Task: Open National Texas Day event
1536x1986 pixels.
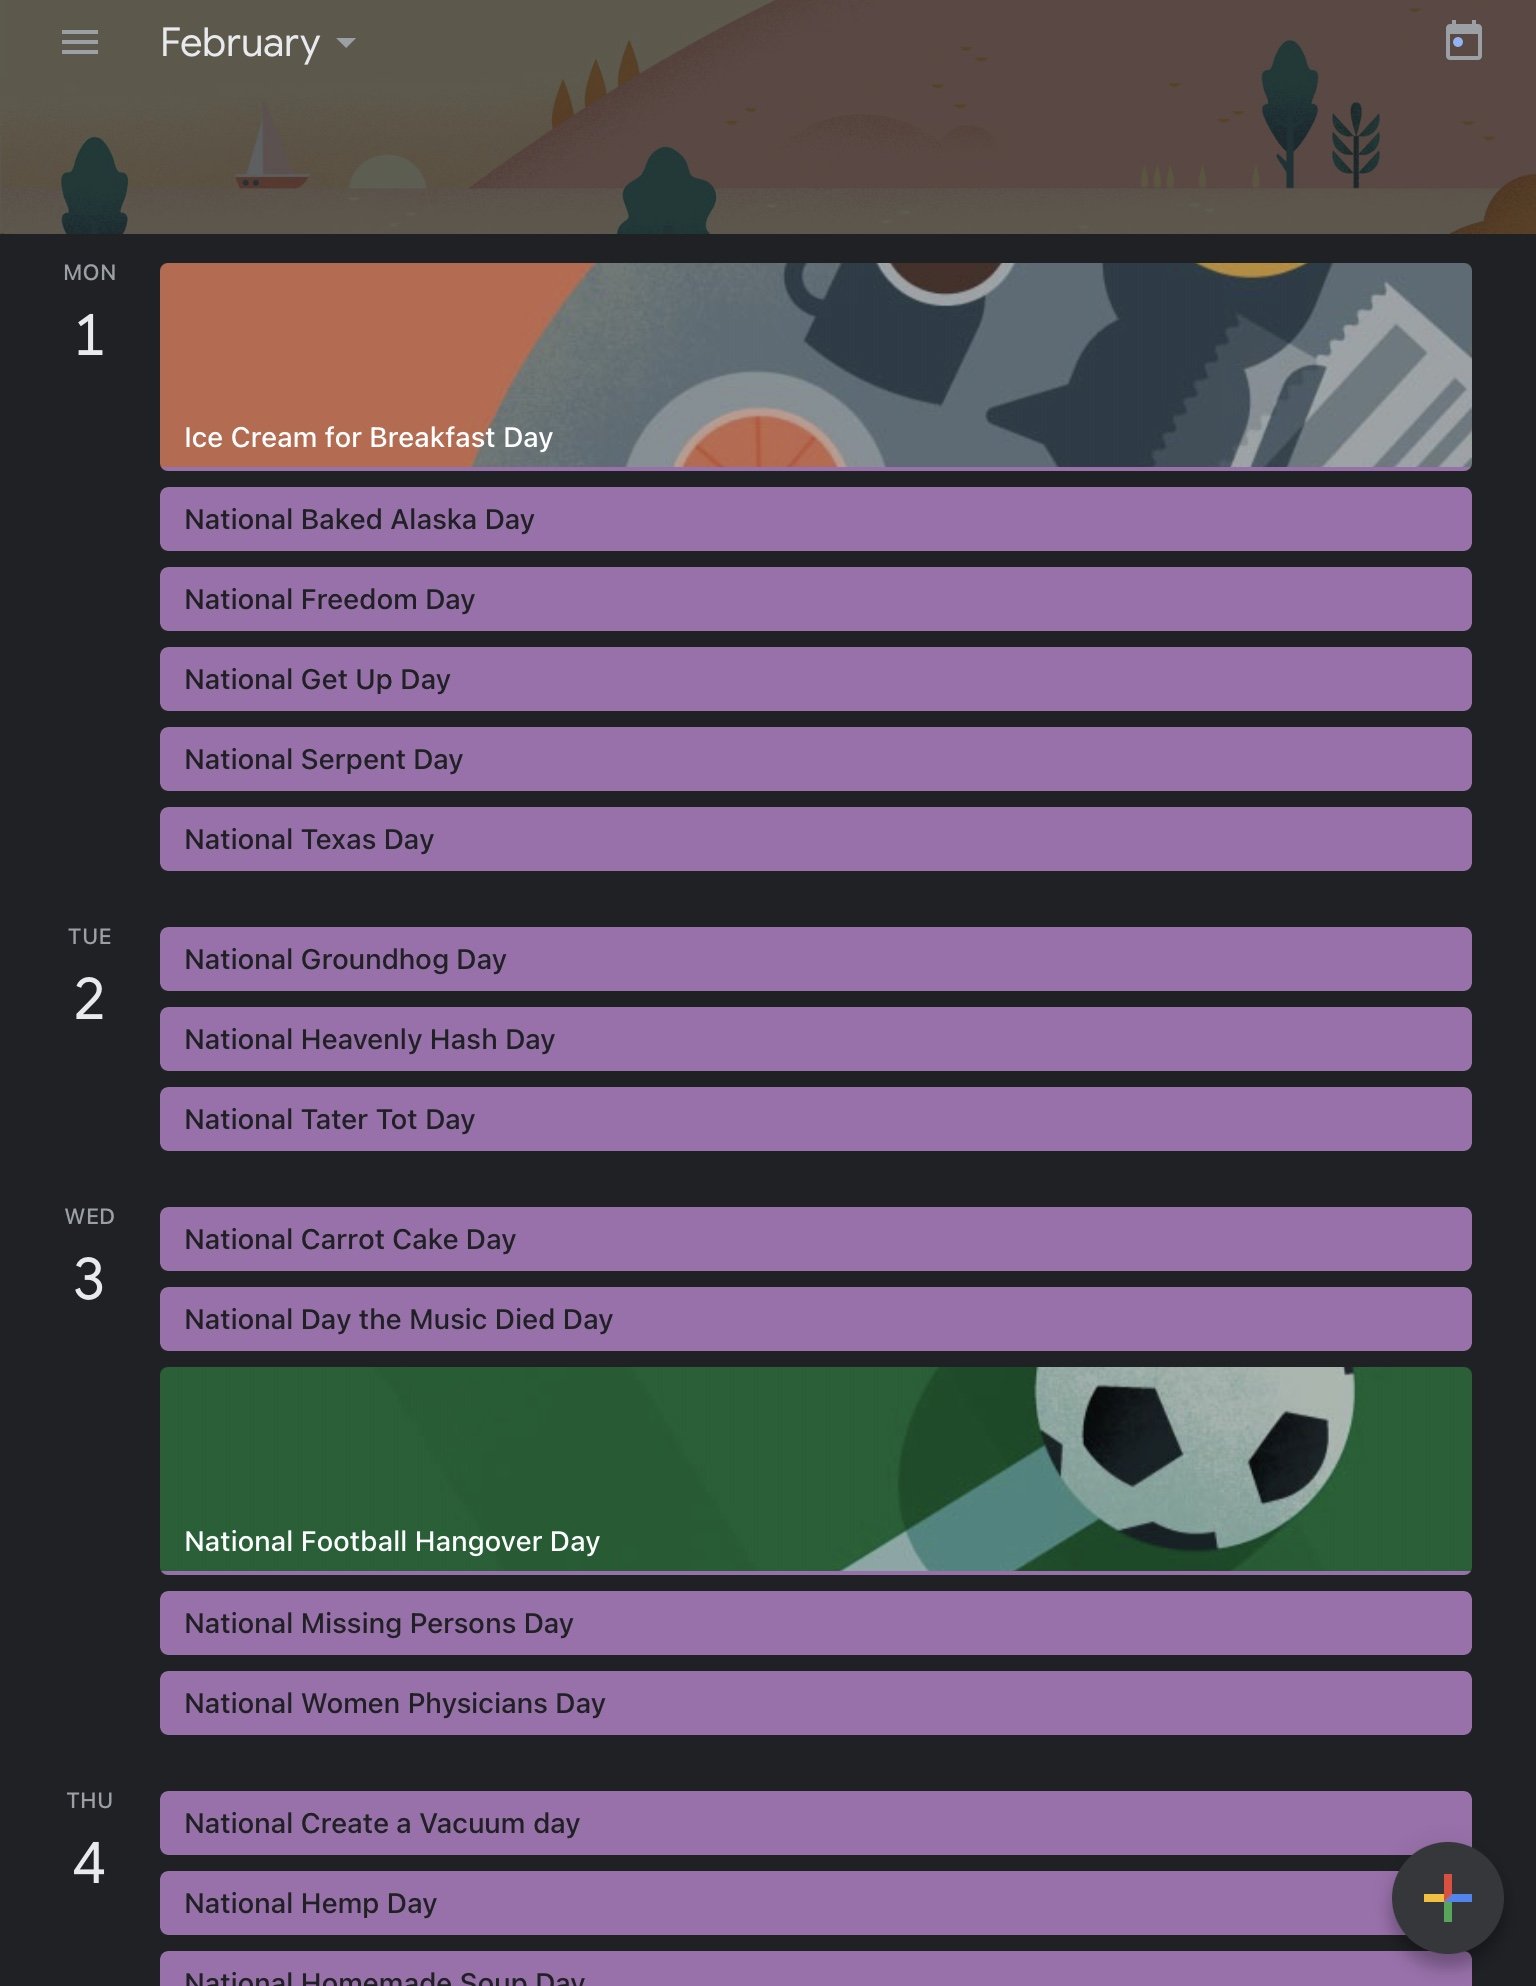Action: click(815, 839)
